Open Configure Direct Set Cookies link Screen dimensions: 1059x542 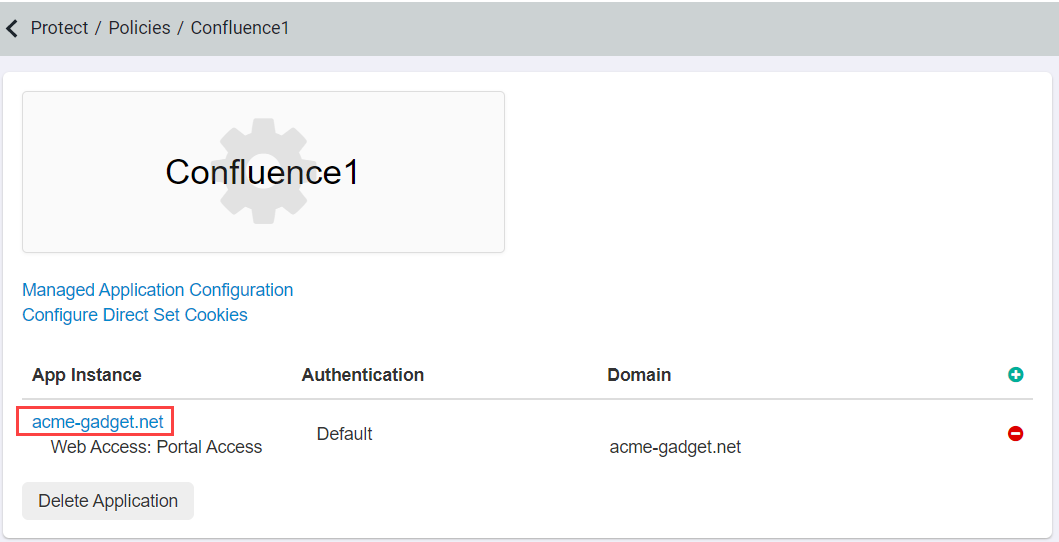pyautogui.click(x=135, y=315)
